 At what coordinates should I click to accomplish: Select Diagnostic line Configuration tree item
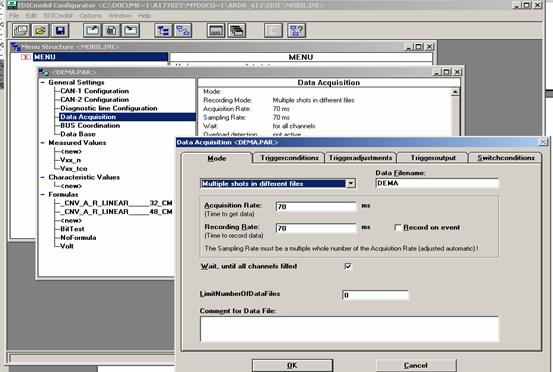(109, 108)
